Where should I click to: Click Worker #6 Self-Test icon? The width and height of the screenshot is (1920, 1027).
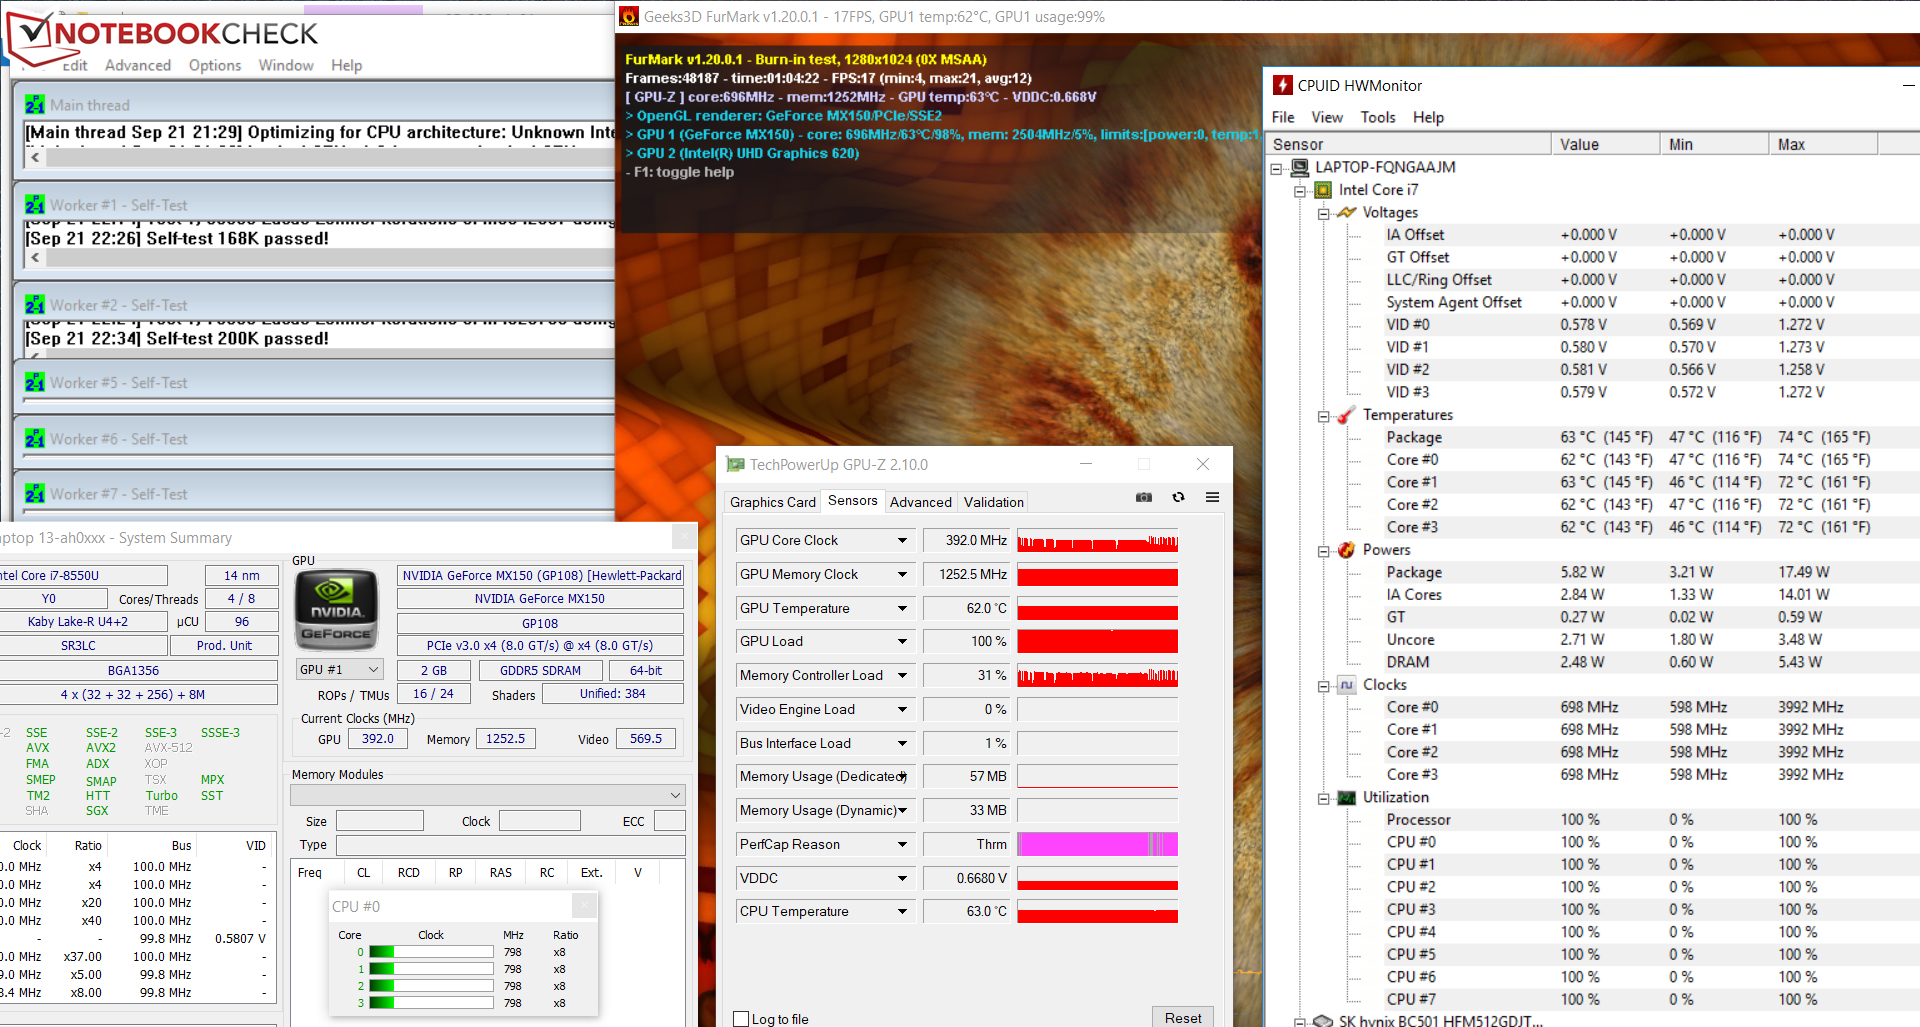35,438
